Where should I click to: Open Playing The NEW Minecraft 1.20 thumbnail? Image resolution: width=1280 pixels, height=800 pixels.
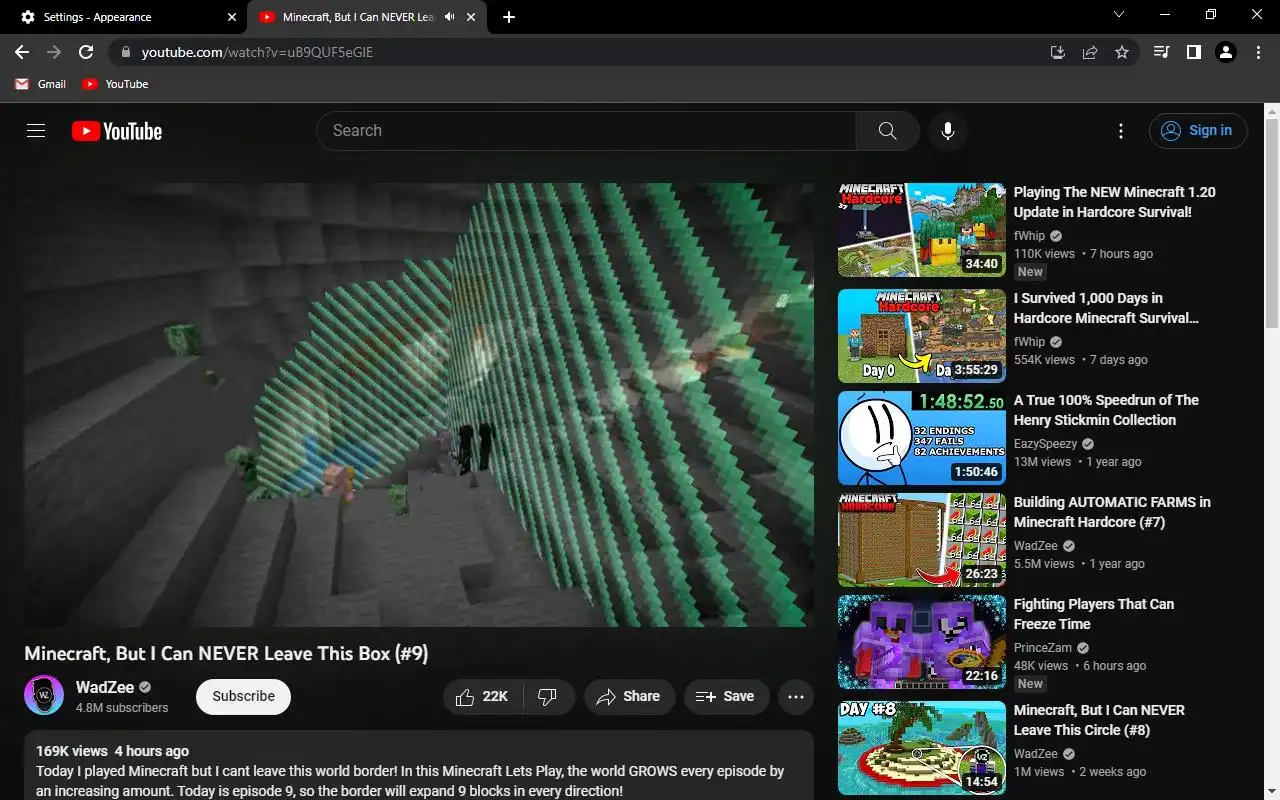point(922,229)
